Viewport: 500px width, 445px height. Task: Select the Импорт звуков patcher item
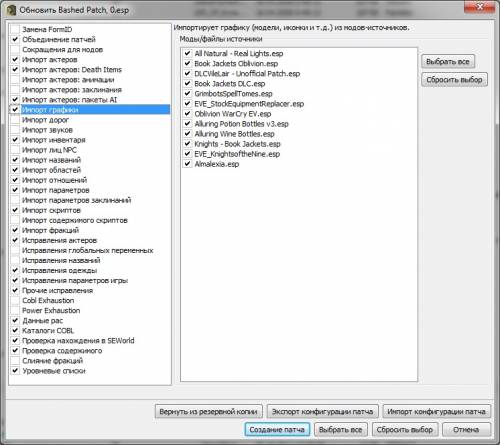coord(47,130)
